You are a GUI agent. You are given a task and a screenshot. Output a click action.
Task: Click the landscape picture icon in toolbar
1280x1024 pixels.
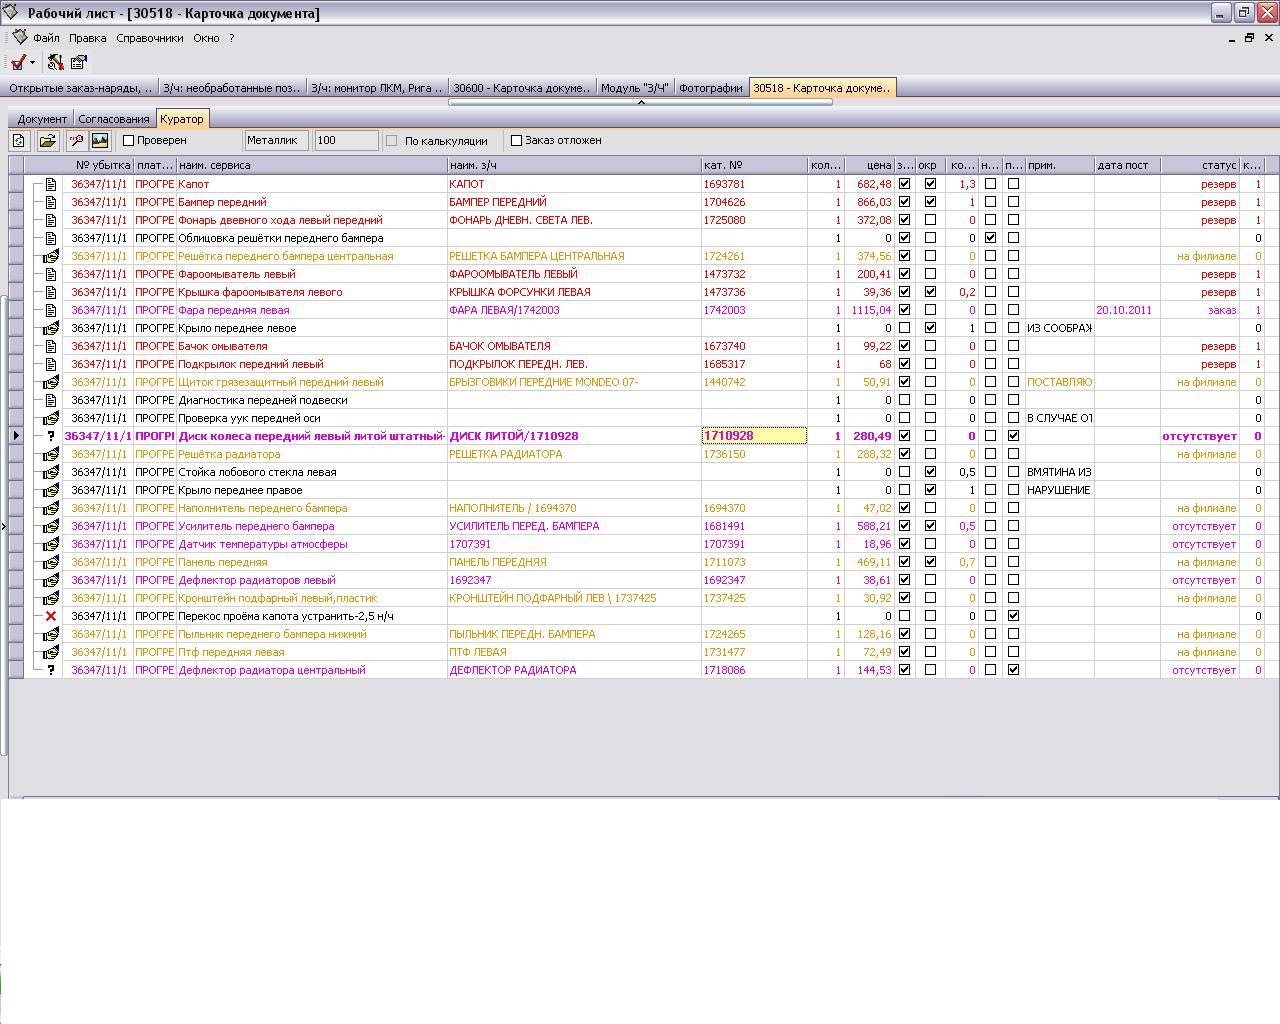tap(100, 141)
